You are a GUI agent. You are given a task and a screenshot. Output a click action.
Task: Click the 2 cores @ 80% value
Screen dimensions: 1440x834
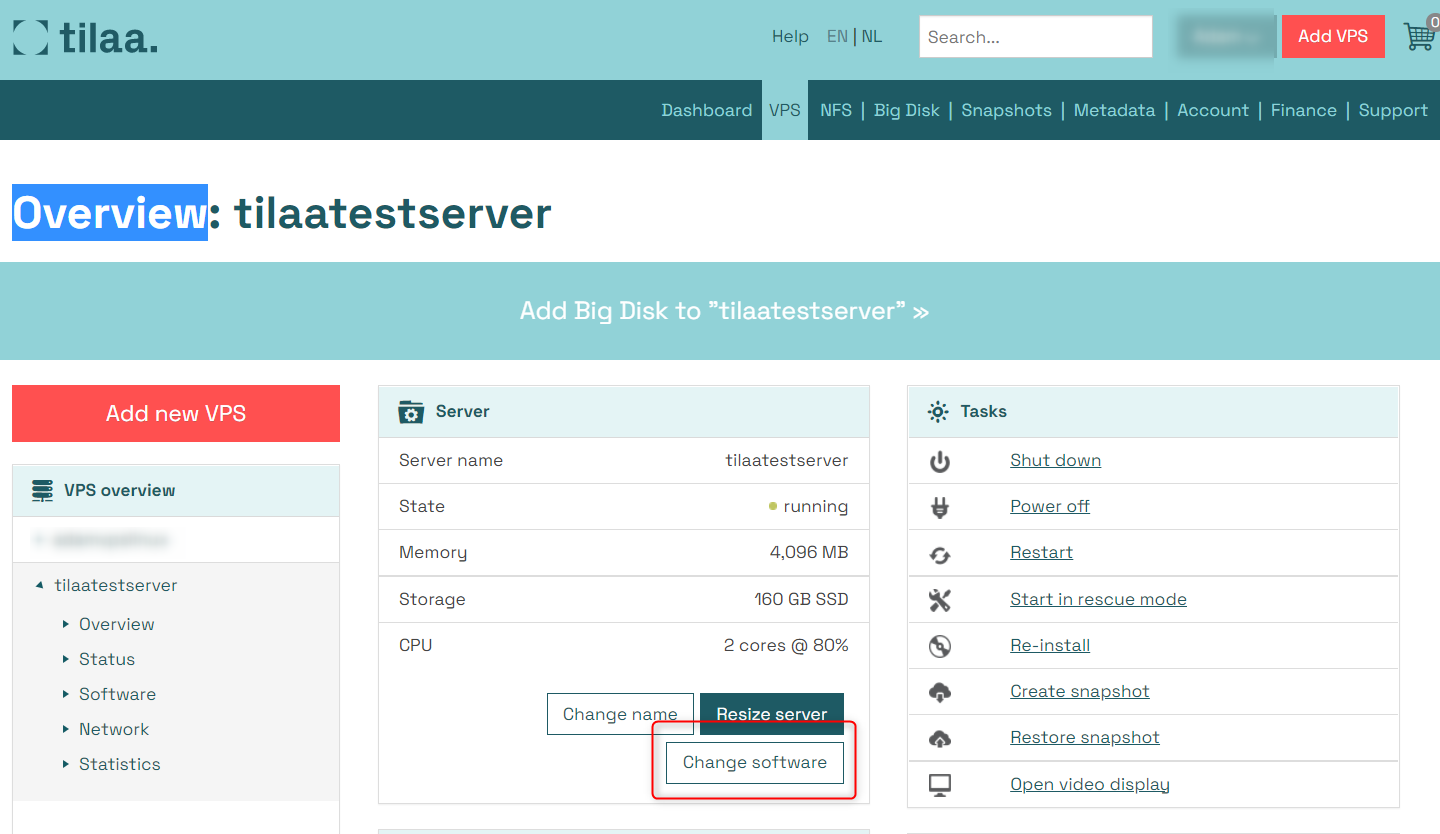pos(786,645)
